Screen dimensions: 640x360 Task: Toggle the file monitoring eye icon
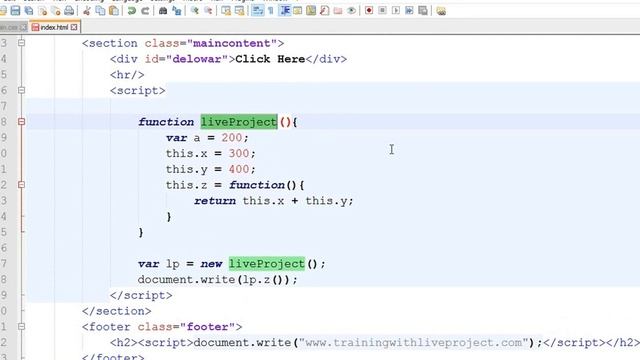pyautogui.click(x=351, y=11)
